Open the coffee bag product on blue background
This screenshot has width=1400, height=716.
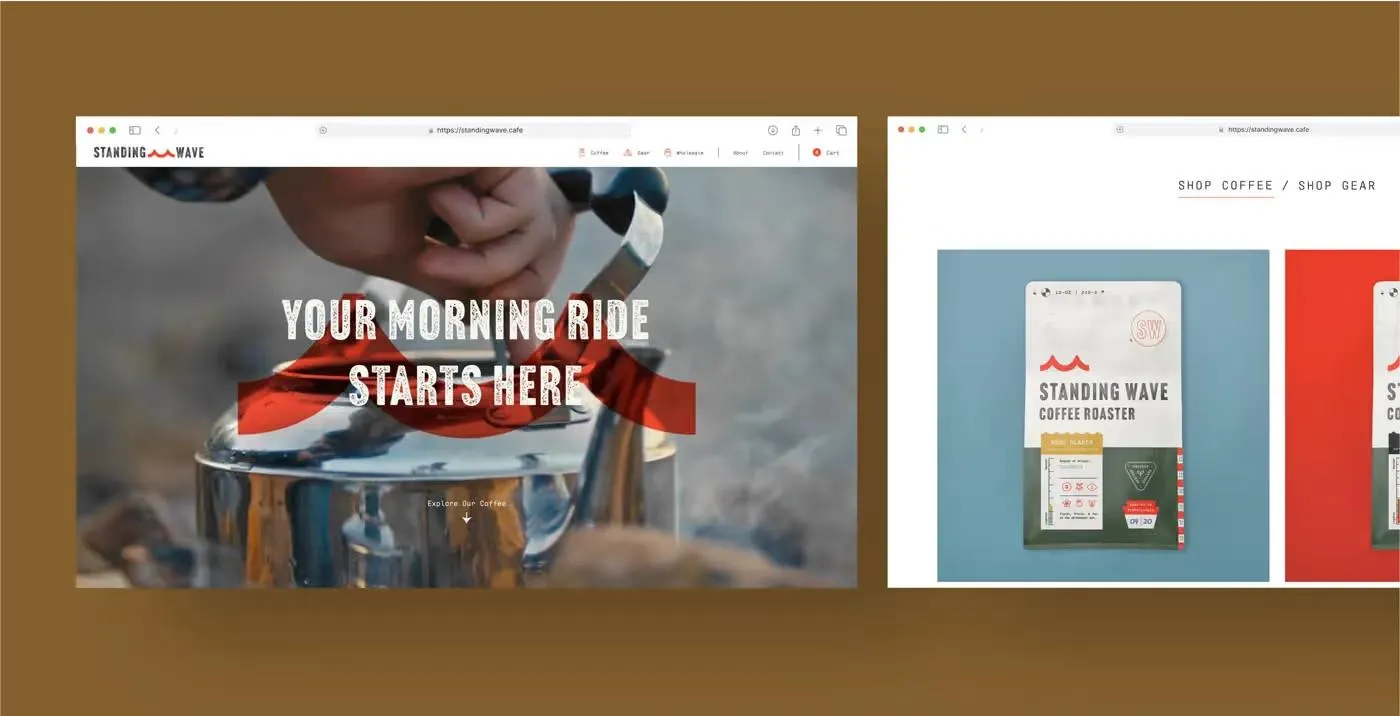coord(1103,415)
